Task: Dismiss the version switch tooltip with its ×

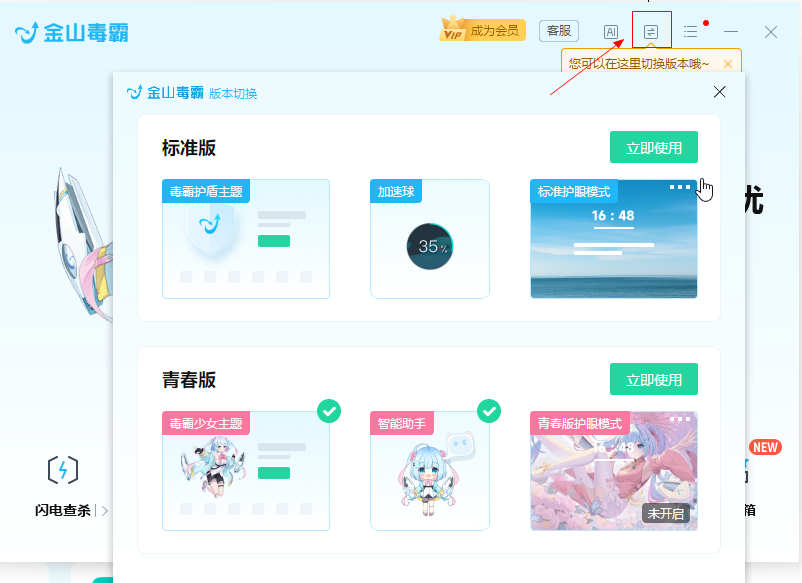Action: tap(728, 62)
